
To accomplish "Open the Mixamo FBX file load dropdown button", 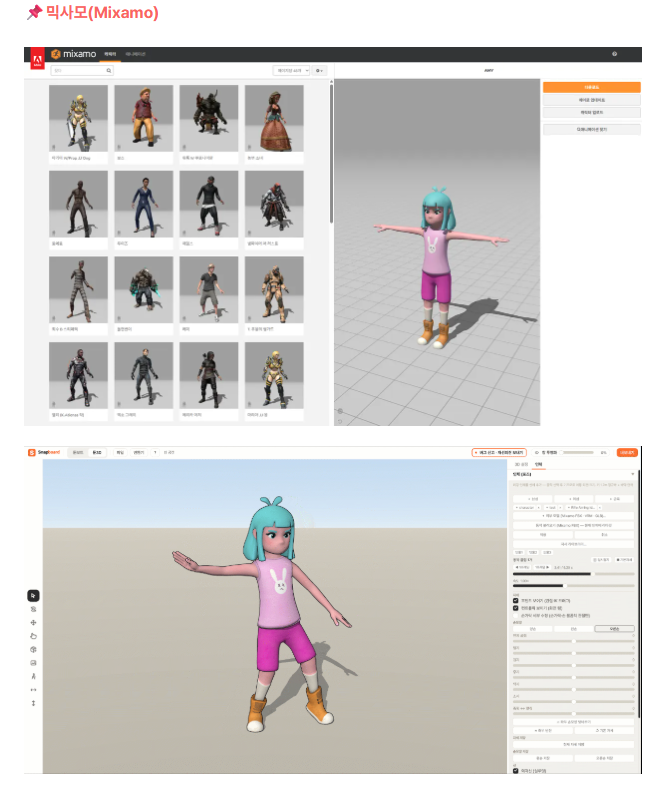I will click(573, 516).
